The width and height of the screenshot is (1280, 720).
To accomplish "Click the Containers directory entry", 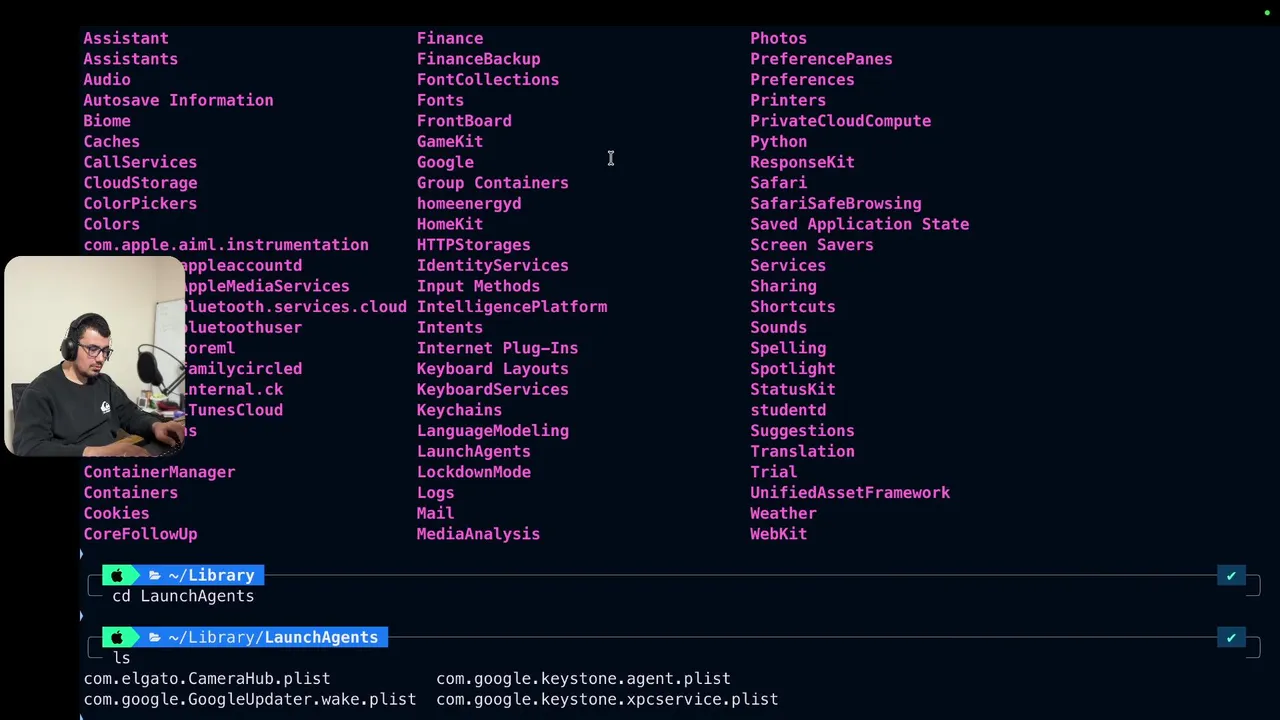I will click(x=131, y=493).
